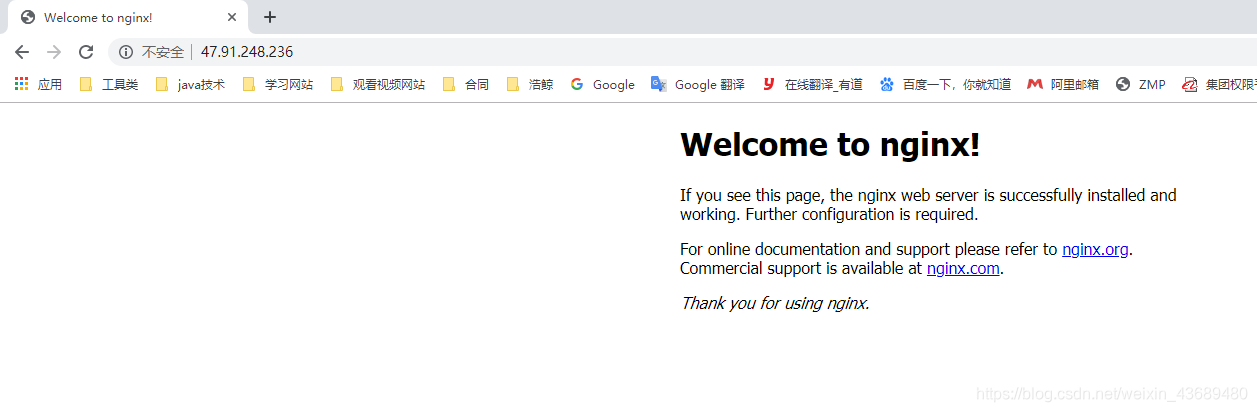Open the 工具类 bookmark folder
Viewport: 1257px width, 412px height.
(x=109, y=85)
